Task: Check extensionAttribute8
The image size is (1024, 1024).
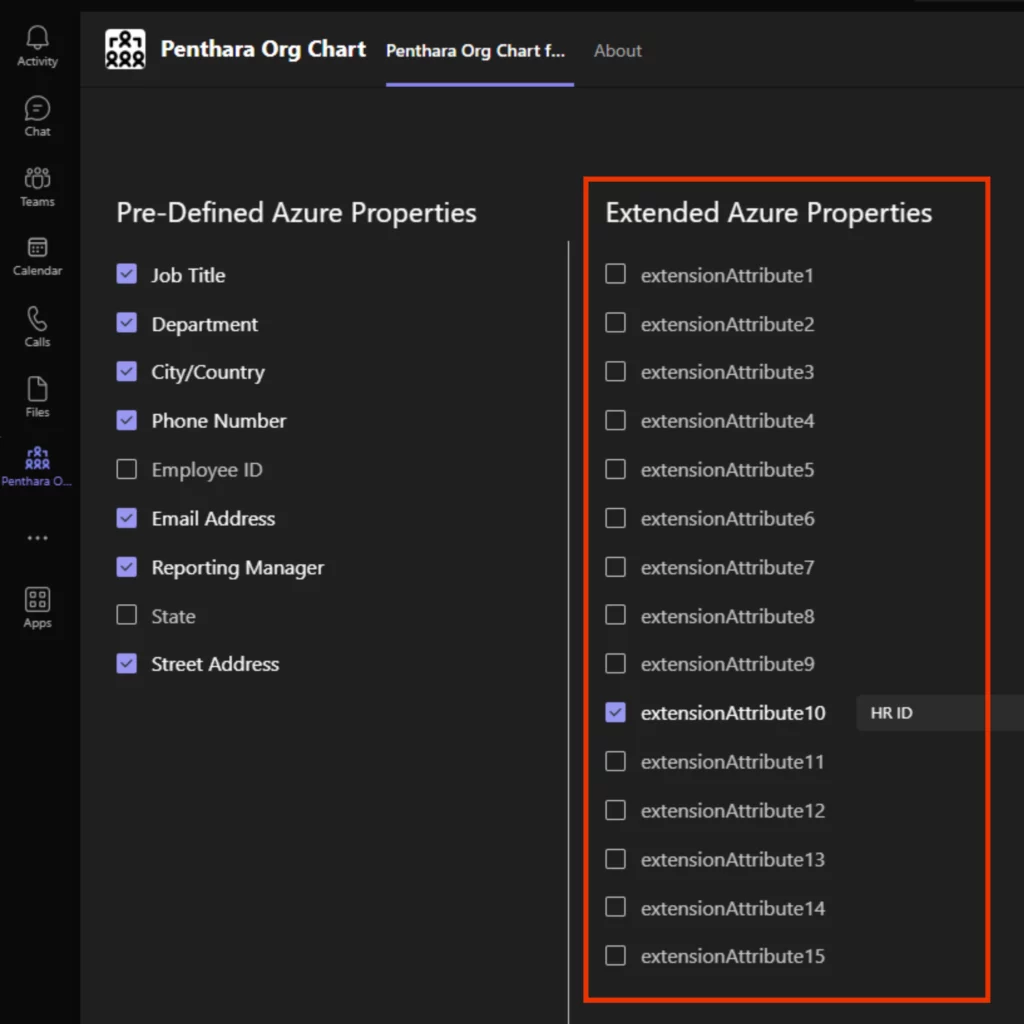Action: tap(615, 615)
